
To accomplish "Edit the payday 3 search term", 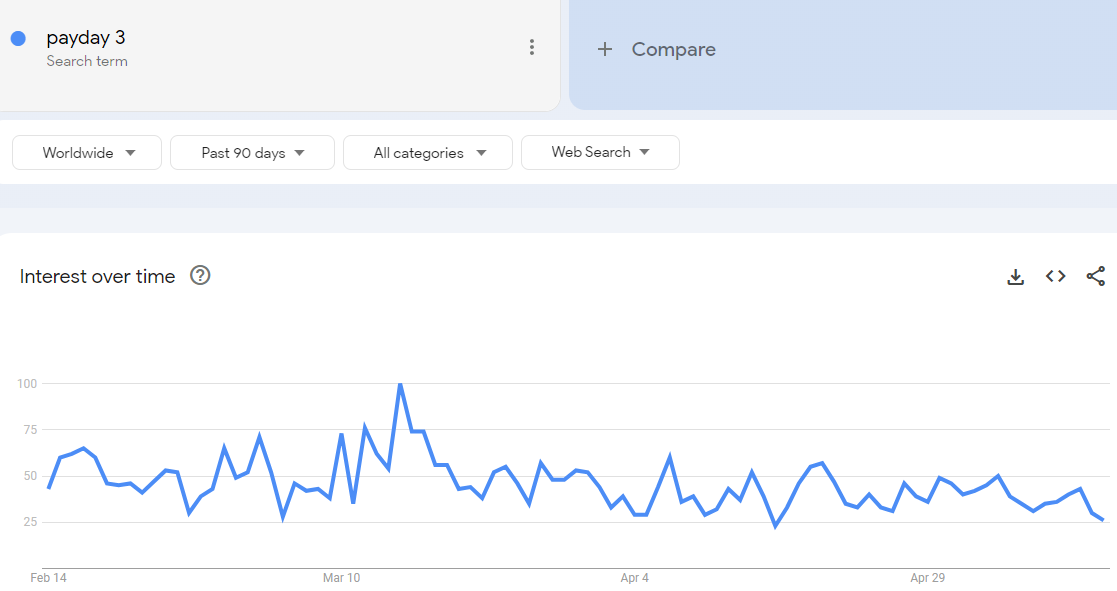I will [85, 37].
